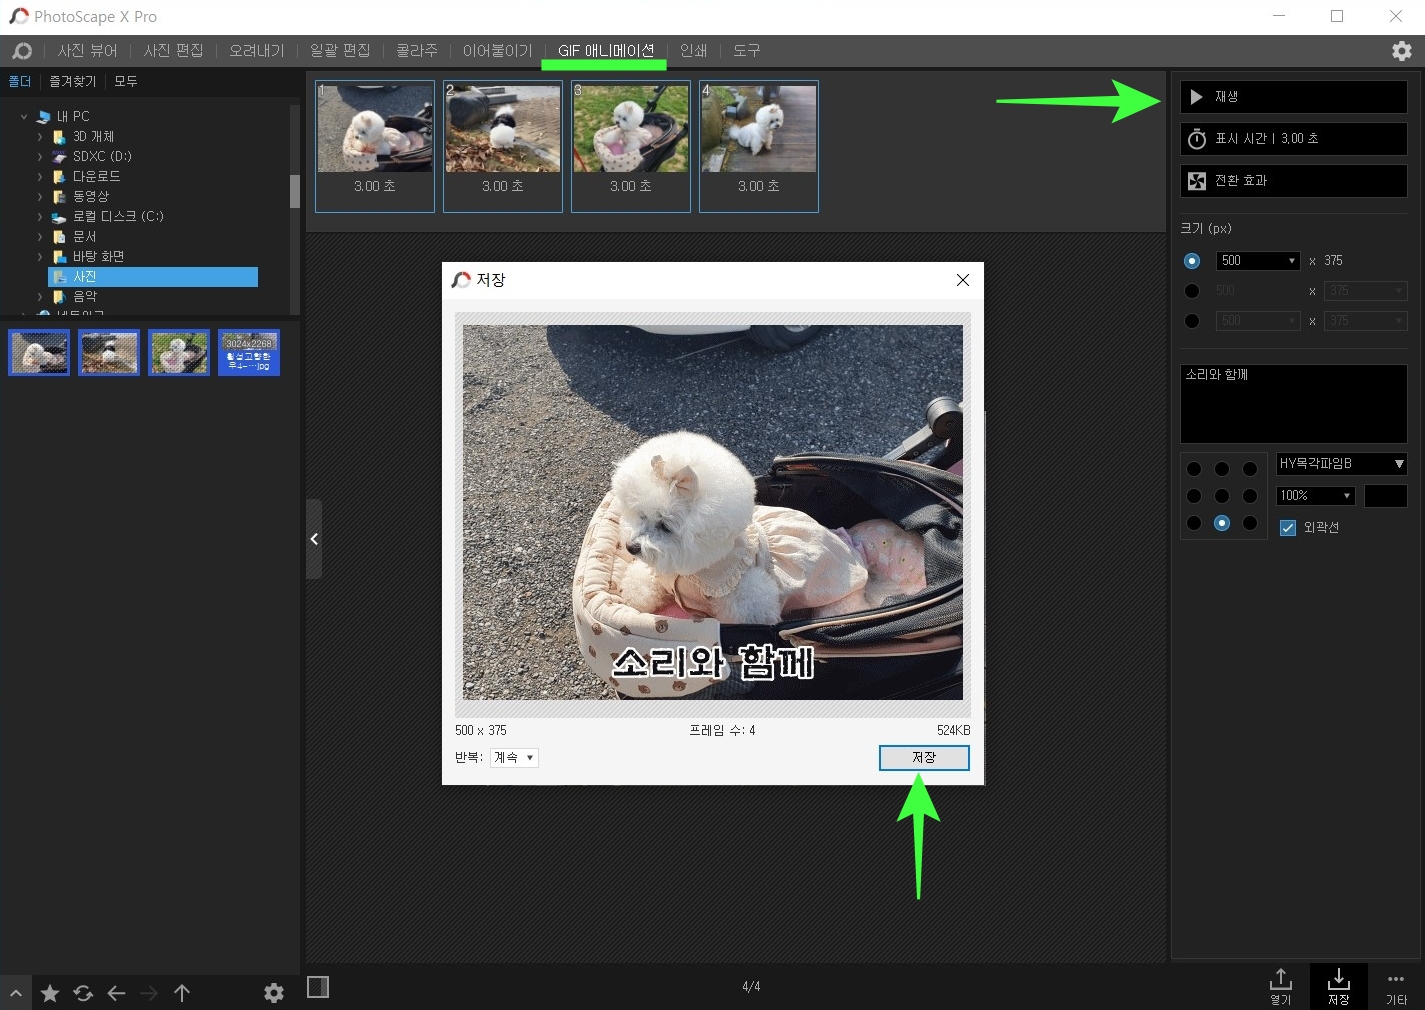Click the 전환 효과 button

pos(1294,181)
